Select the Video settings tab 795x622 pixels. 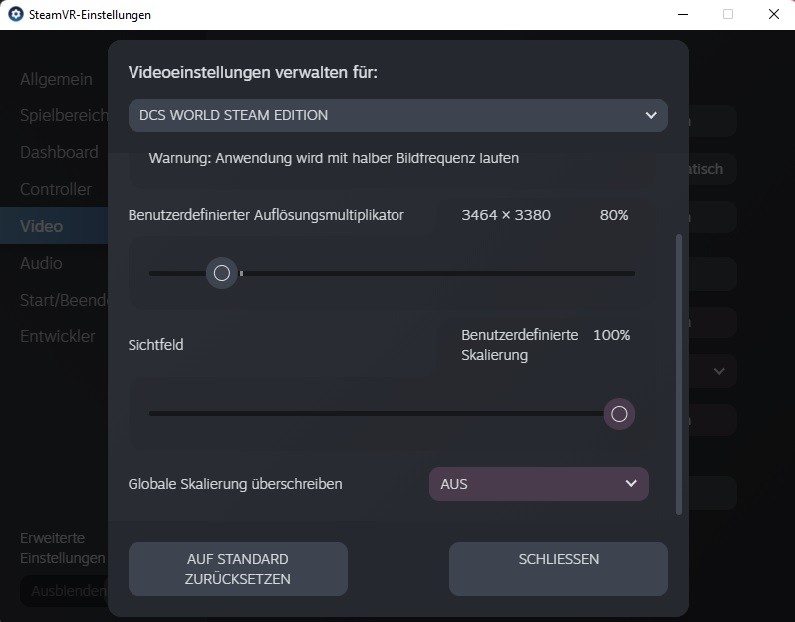[x=54, y=226]
